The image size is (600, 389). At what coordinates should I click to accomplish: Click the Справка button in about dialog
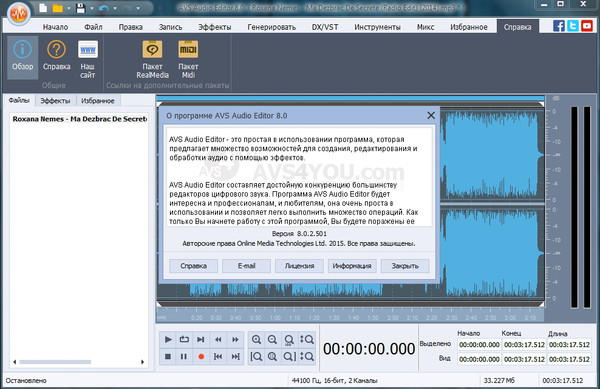tap(193, 266)
